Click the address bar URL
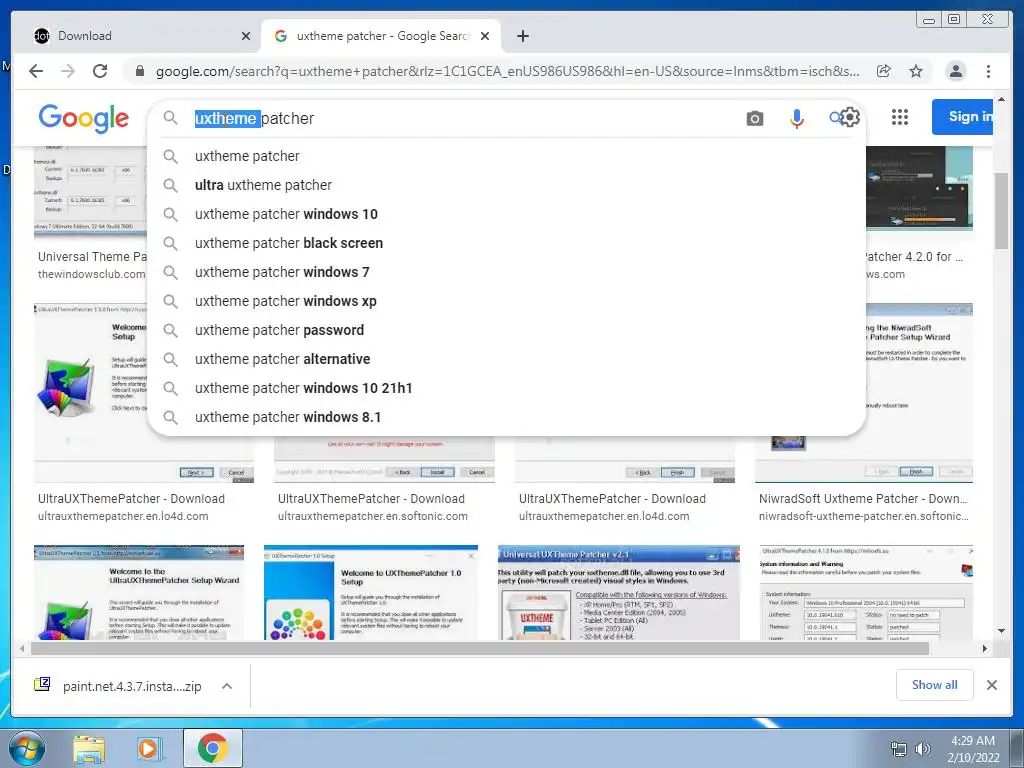 pos(507,71)
